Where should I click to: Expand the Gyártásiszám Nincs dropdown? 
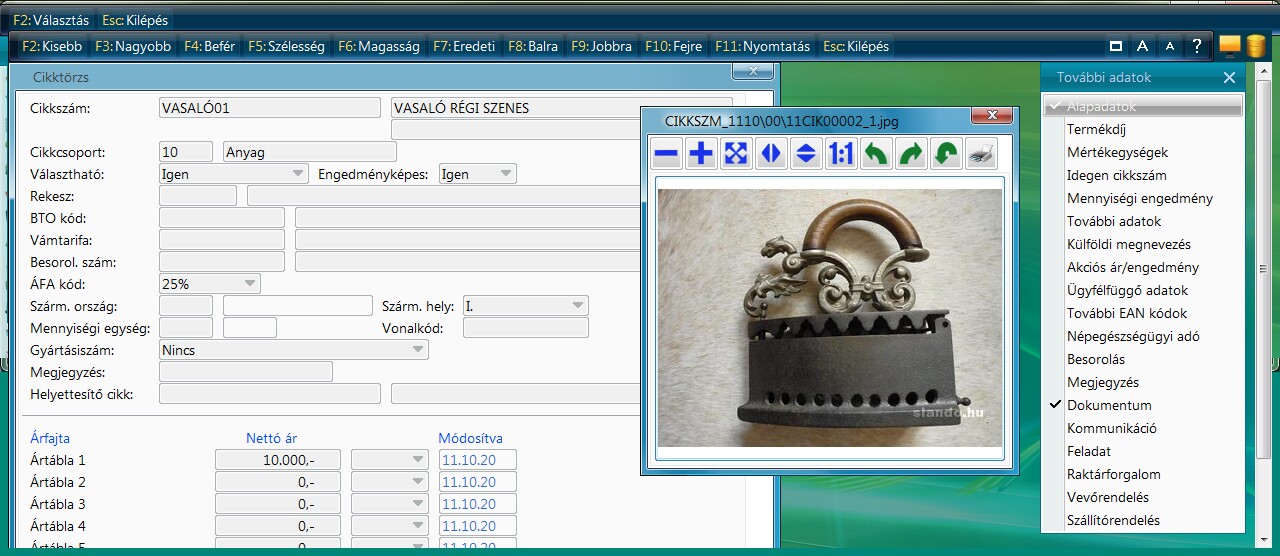coord(419,350)
